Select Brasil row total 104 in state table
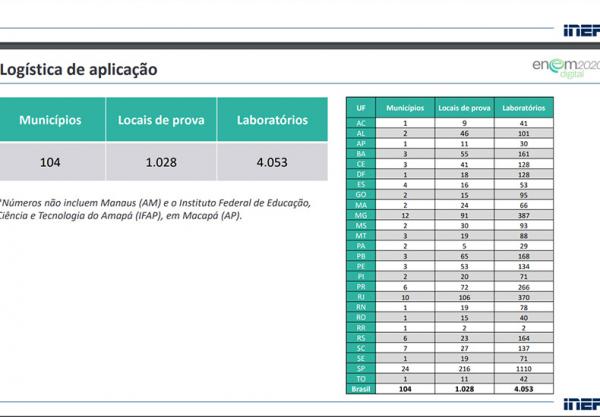The image size is (600, 417). [x=405, y=389]
